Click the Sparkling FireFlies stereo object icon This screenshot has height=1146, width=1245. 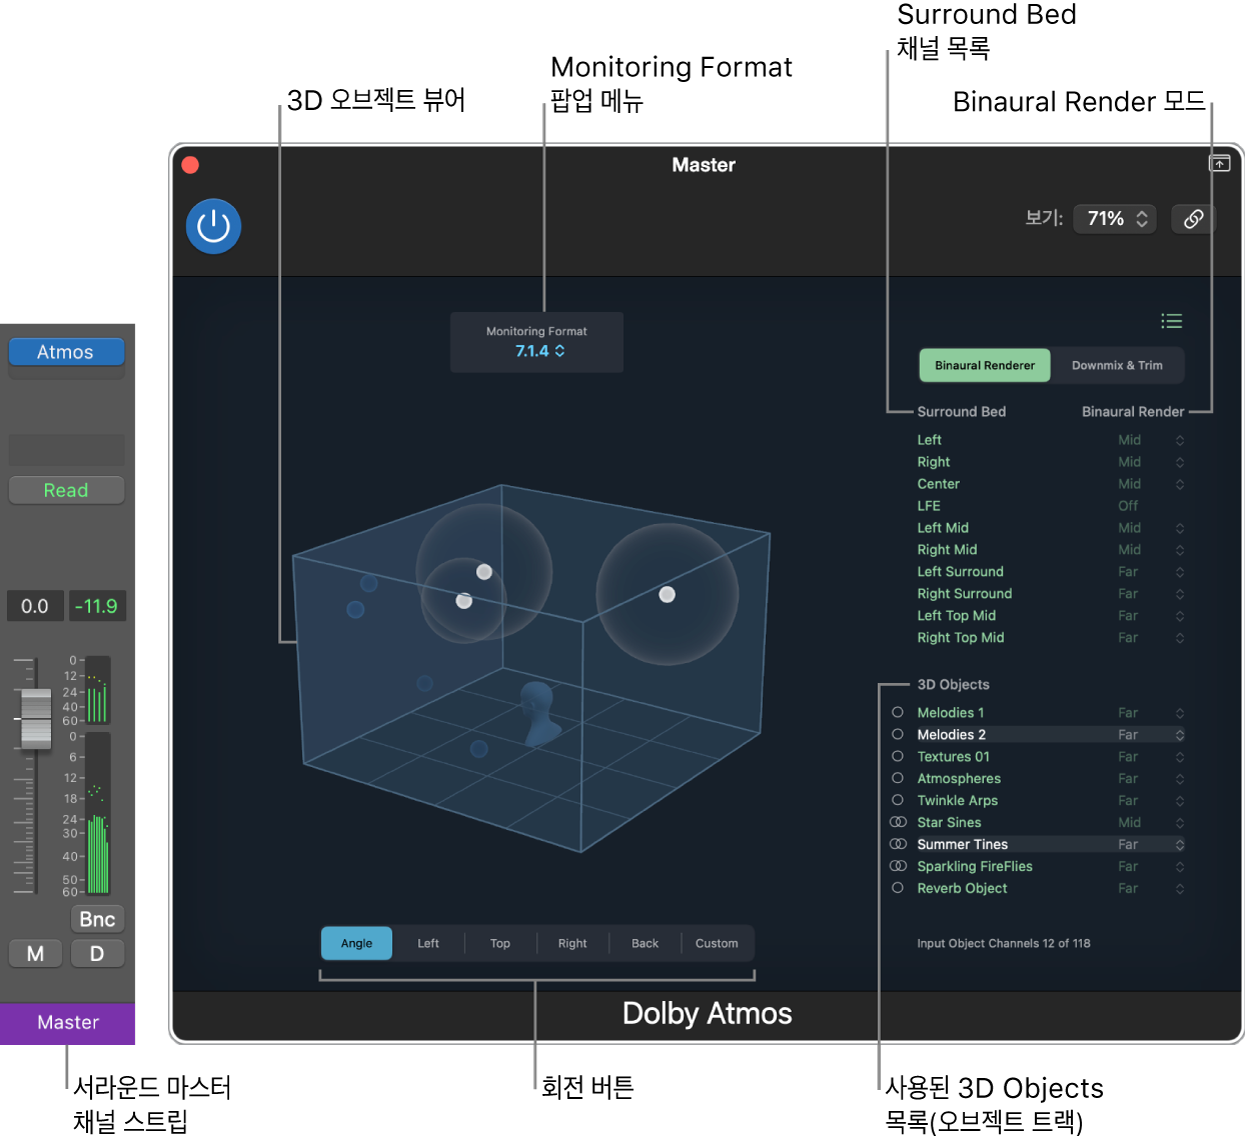[898, 867]
